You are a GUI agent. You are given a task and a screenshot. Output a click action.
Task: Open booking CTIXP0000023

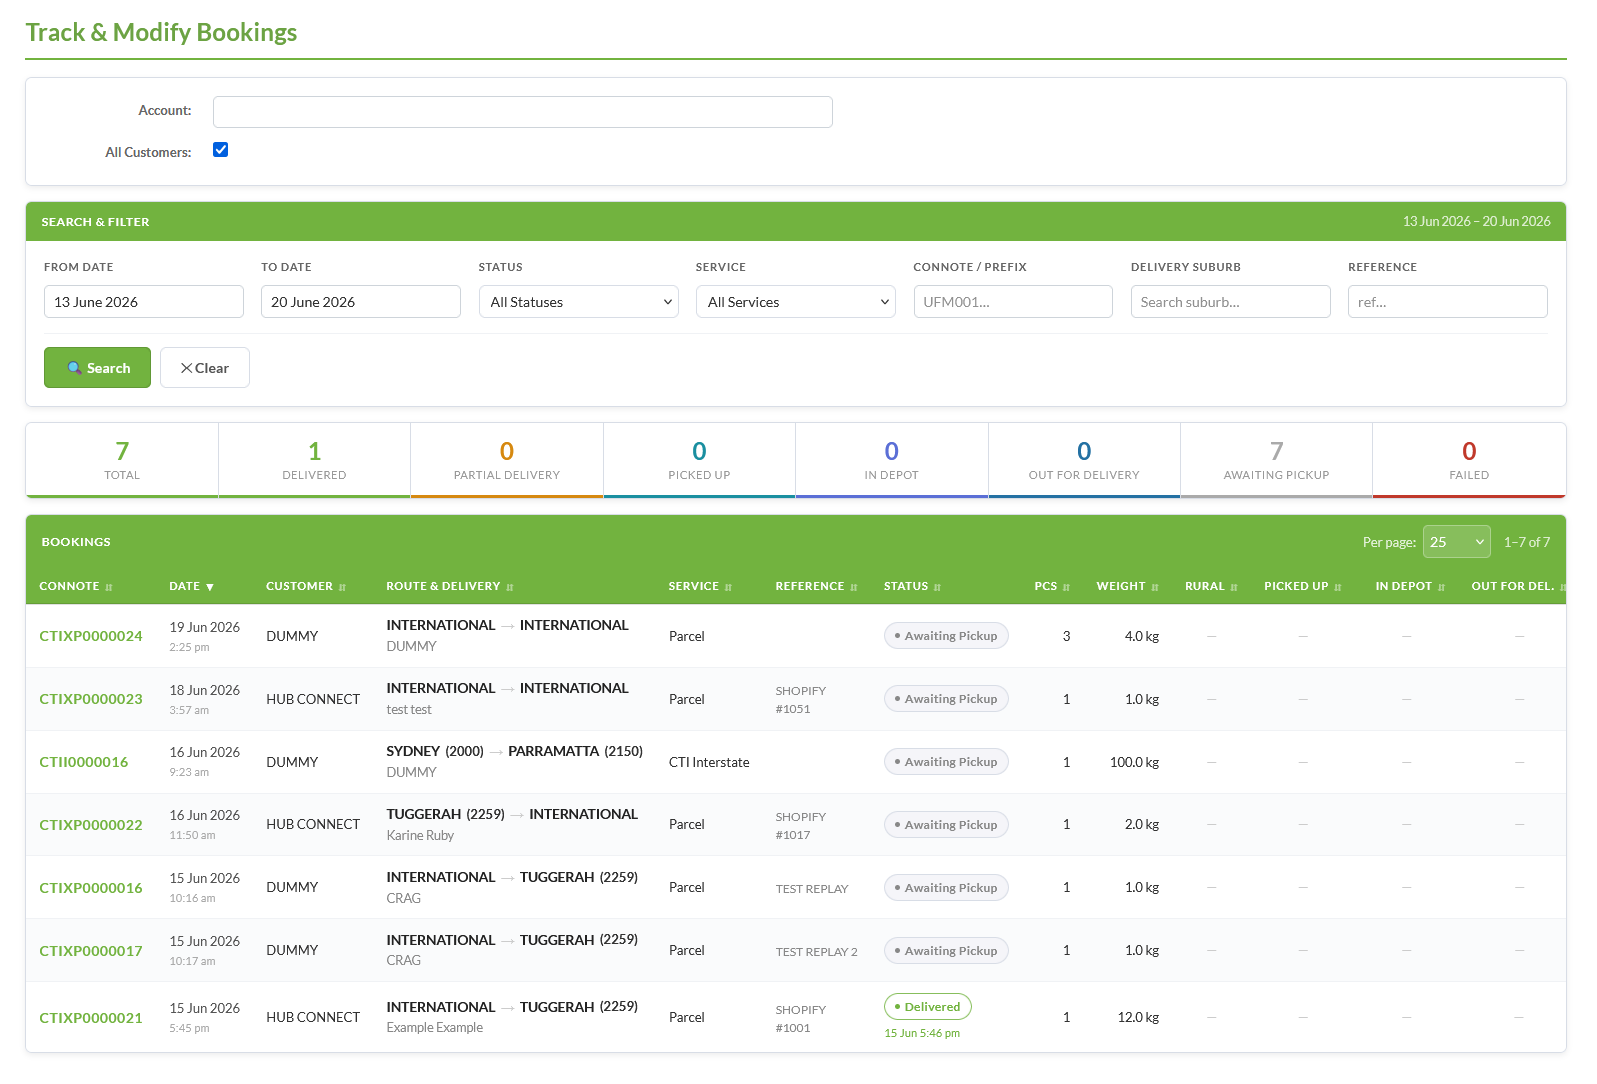tap(91, 699)
